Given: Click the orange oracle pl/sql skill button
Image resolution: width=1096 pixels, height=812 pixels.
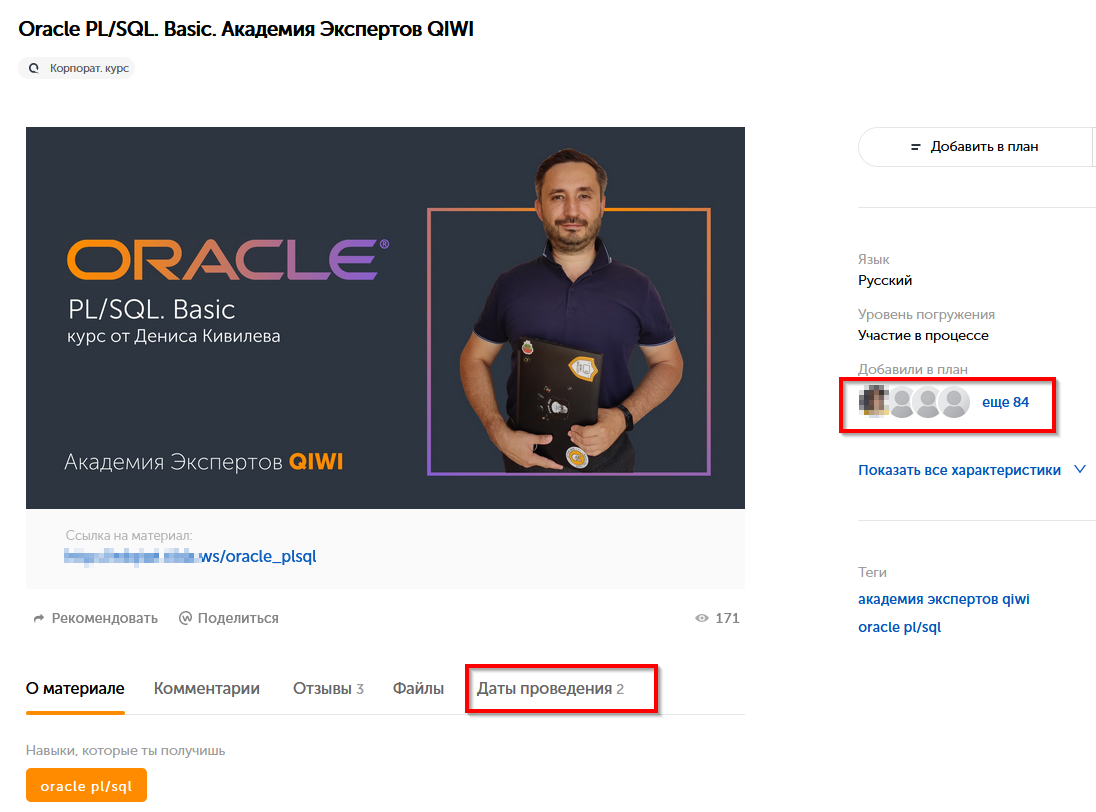Looking at the screenshot, I should (x=86, y=786).
